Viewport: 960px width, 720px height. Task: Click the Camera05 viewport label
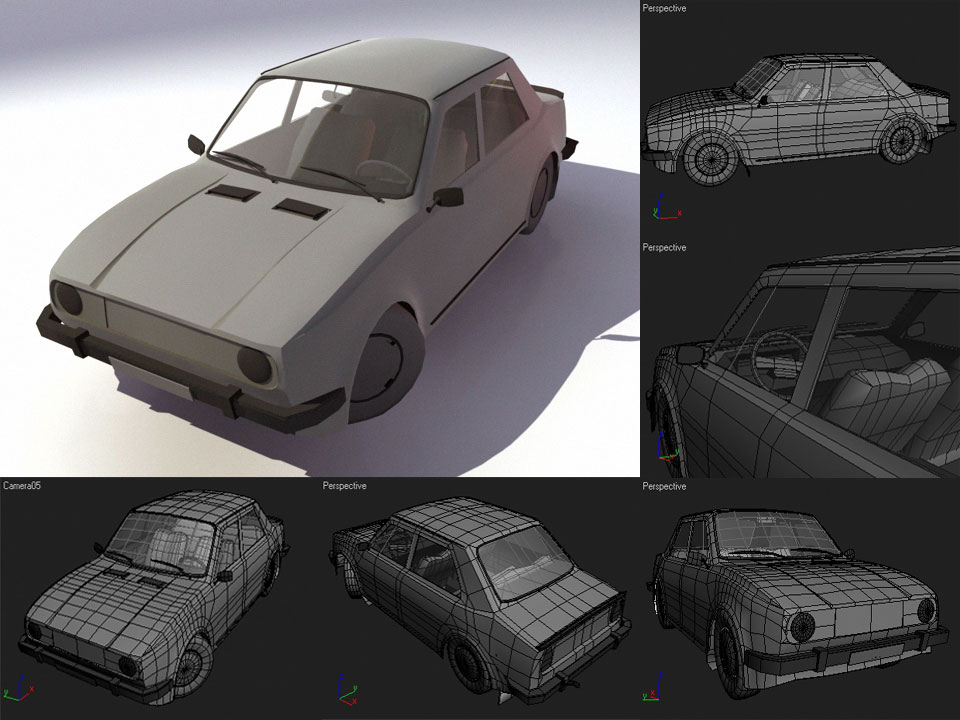pyautogui.click(x=22, y=486)
